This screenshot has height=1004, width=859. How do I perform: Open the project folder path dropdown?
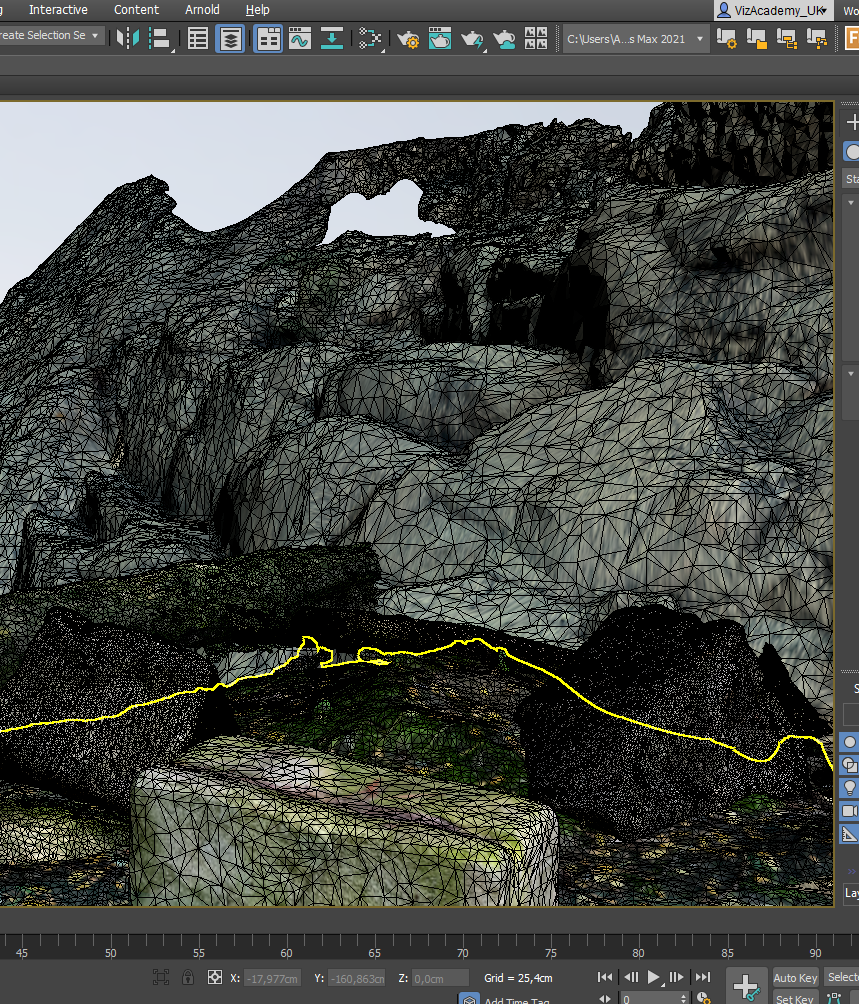pos(697,38)
